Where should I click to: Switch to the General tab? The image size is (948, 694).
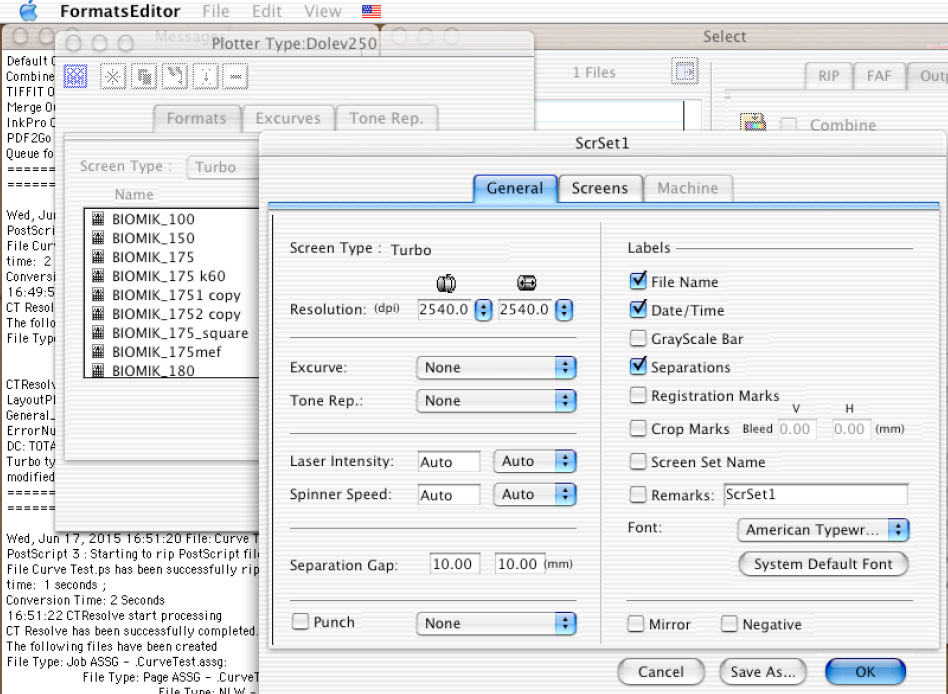[x=515, y=188]
